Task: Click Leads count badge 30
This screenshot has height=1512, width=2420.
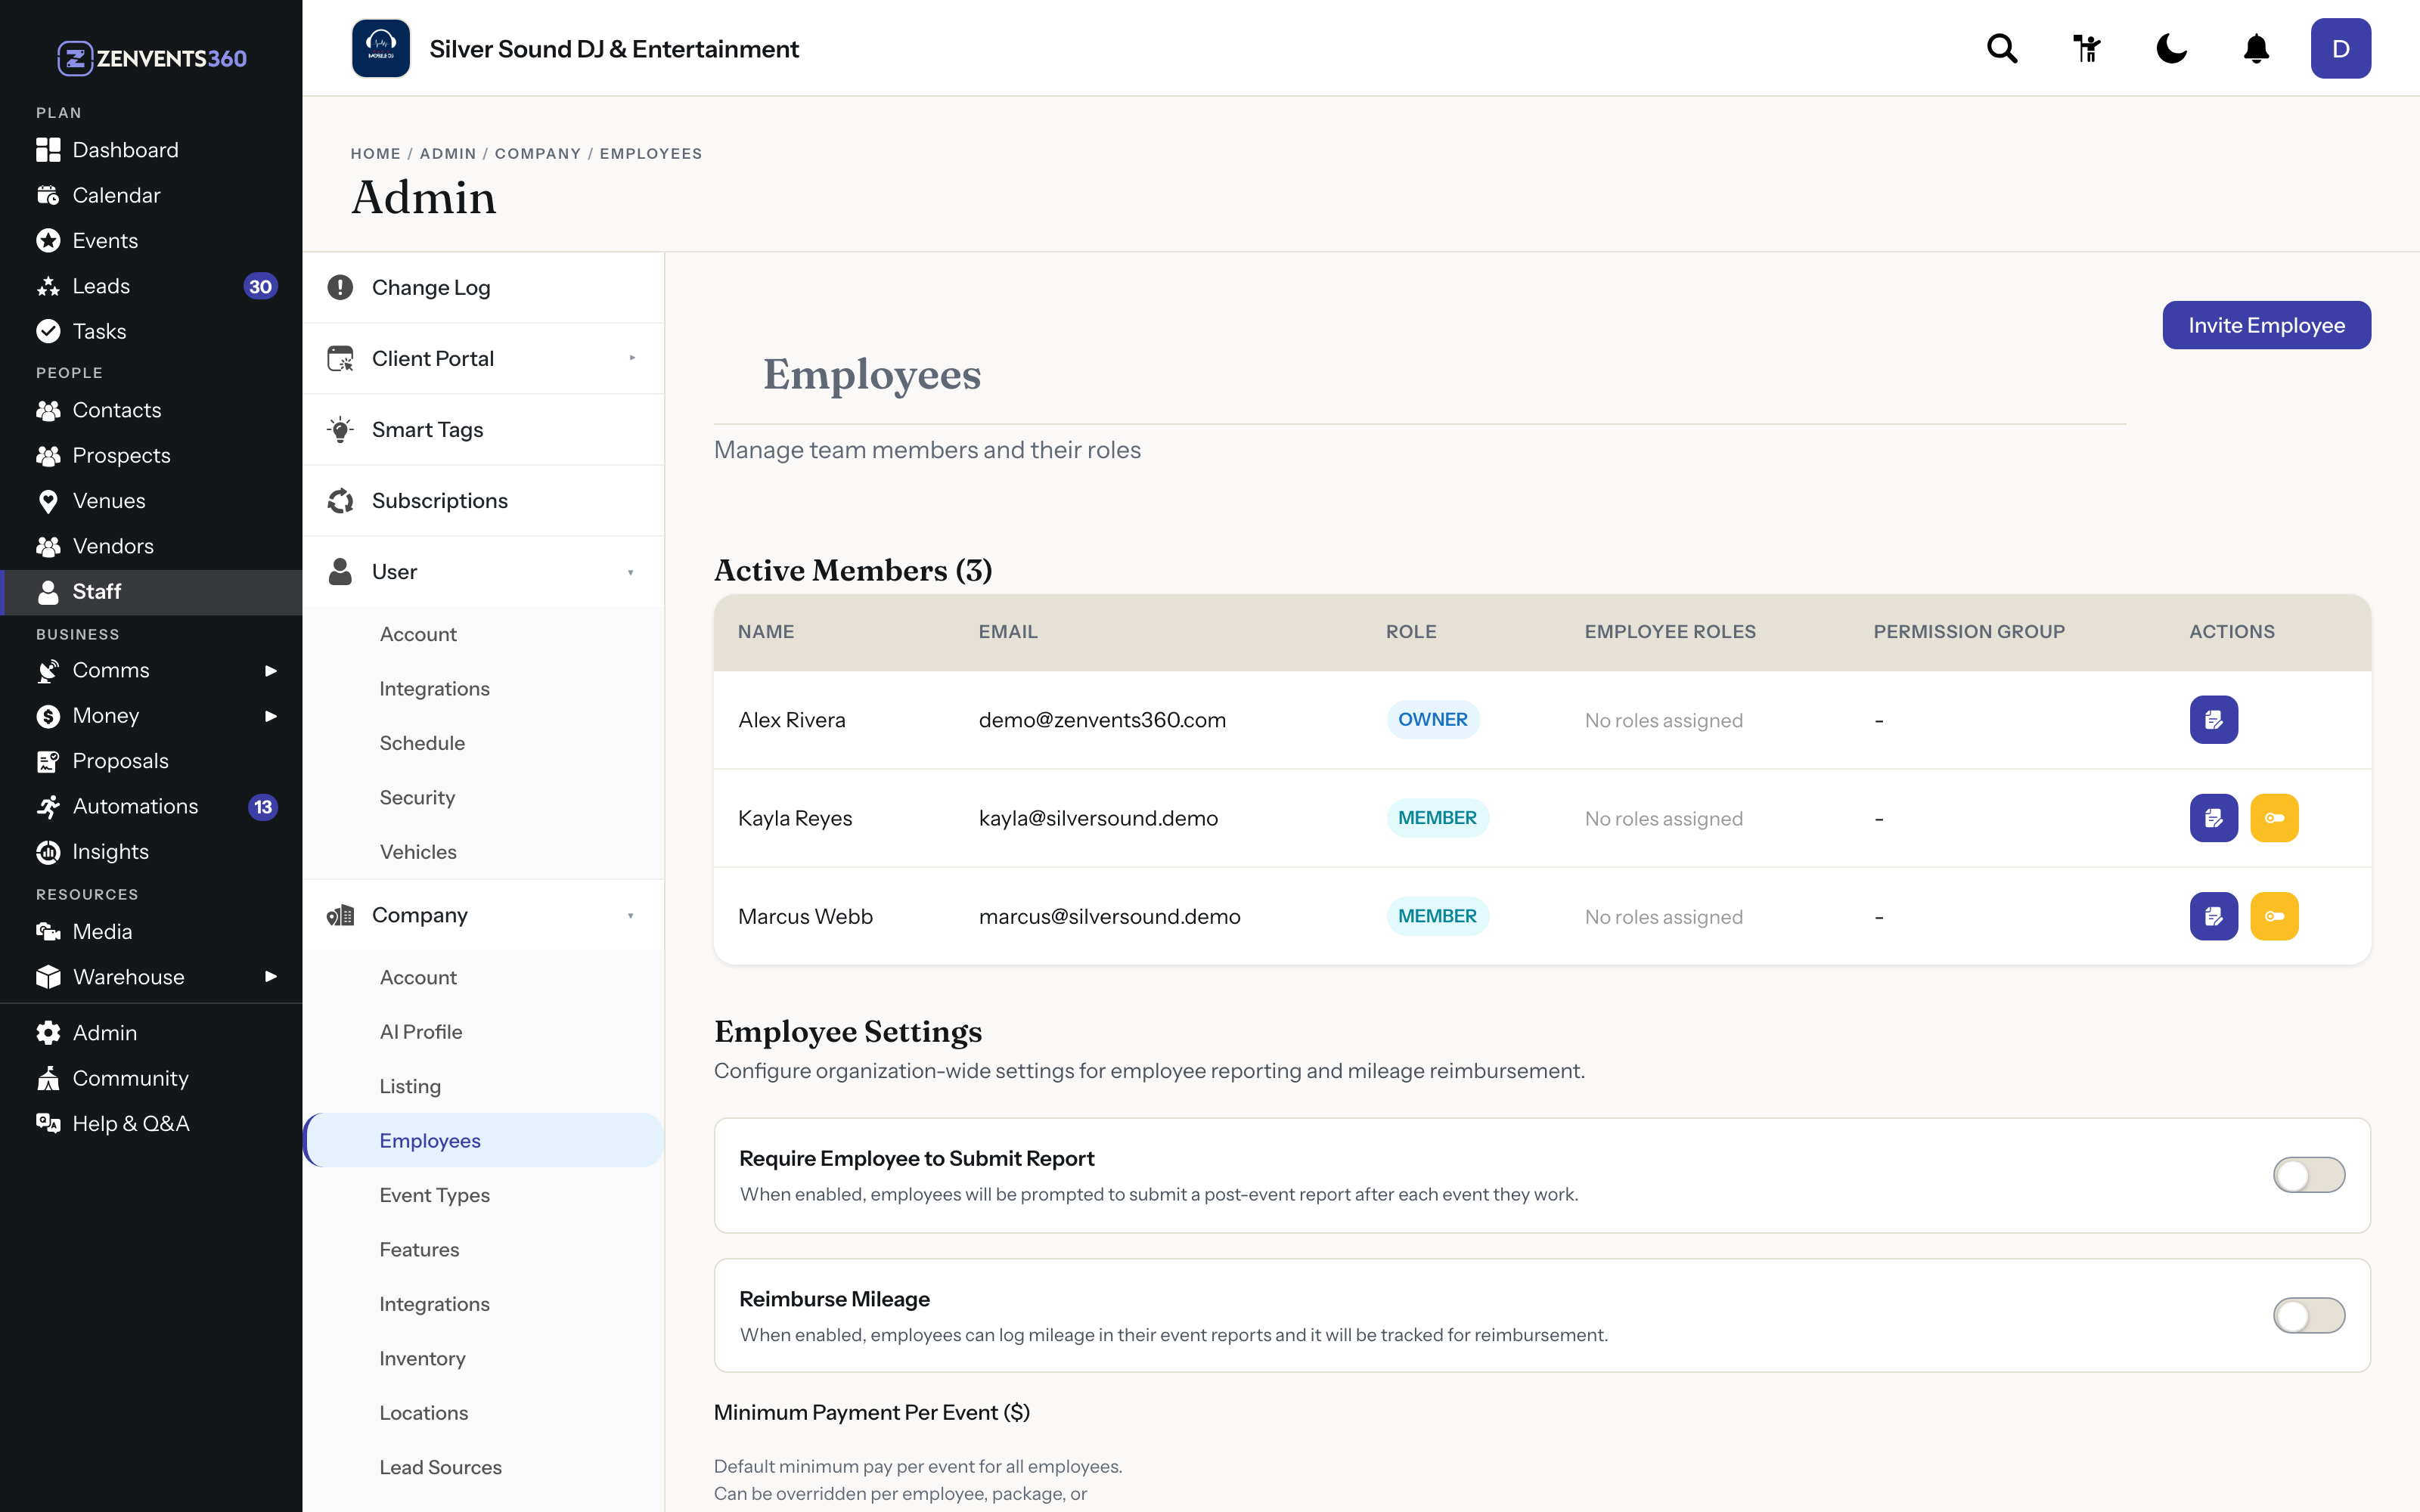Action: (260, 286)
